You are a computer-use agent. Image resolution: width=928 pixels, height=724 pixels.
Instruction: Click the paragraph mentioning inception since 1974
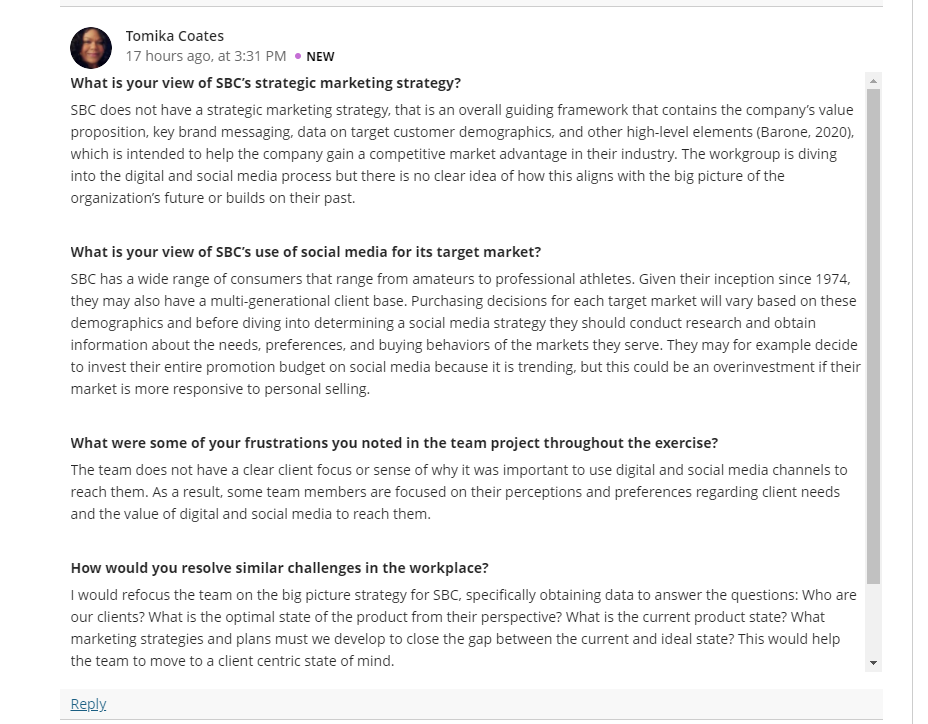(x=465, y=334)
